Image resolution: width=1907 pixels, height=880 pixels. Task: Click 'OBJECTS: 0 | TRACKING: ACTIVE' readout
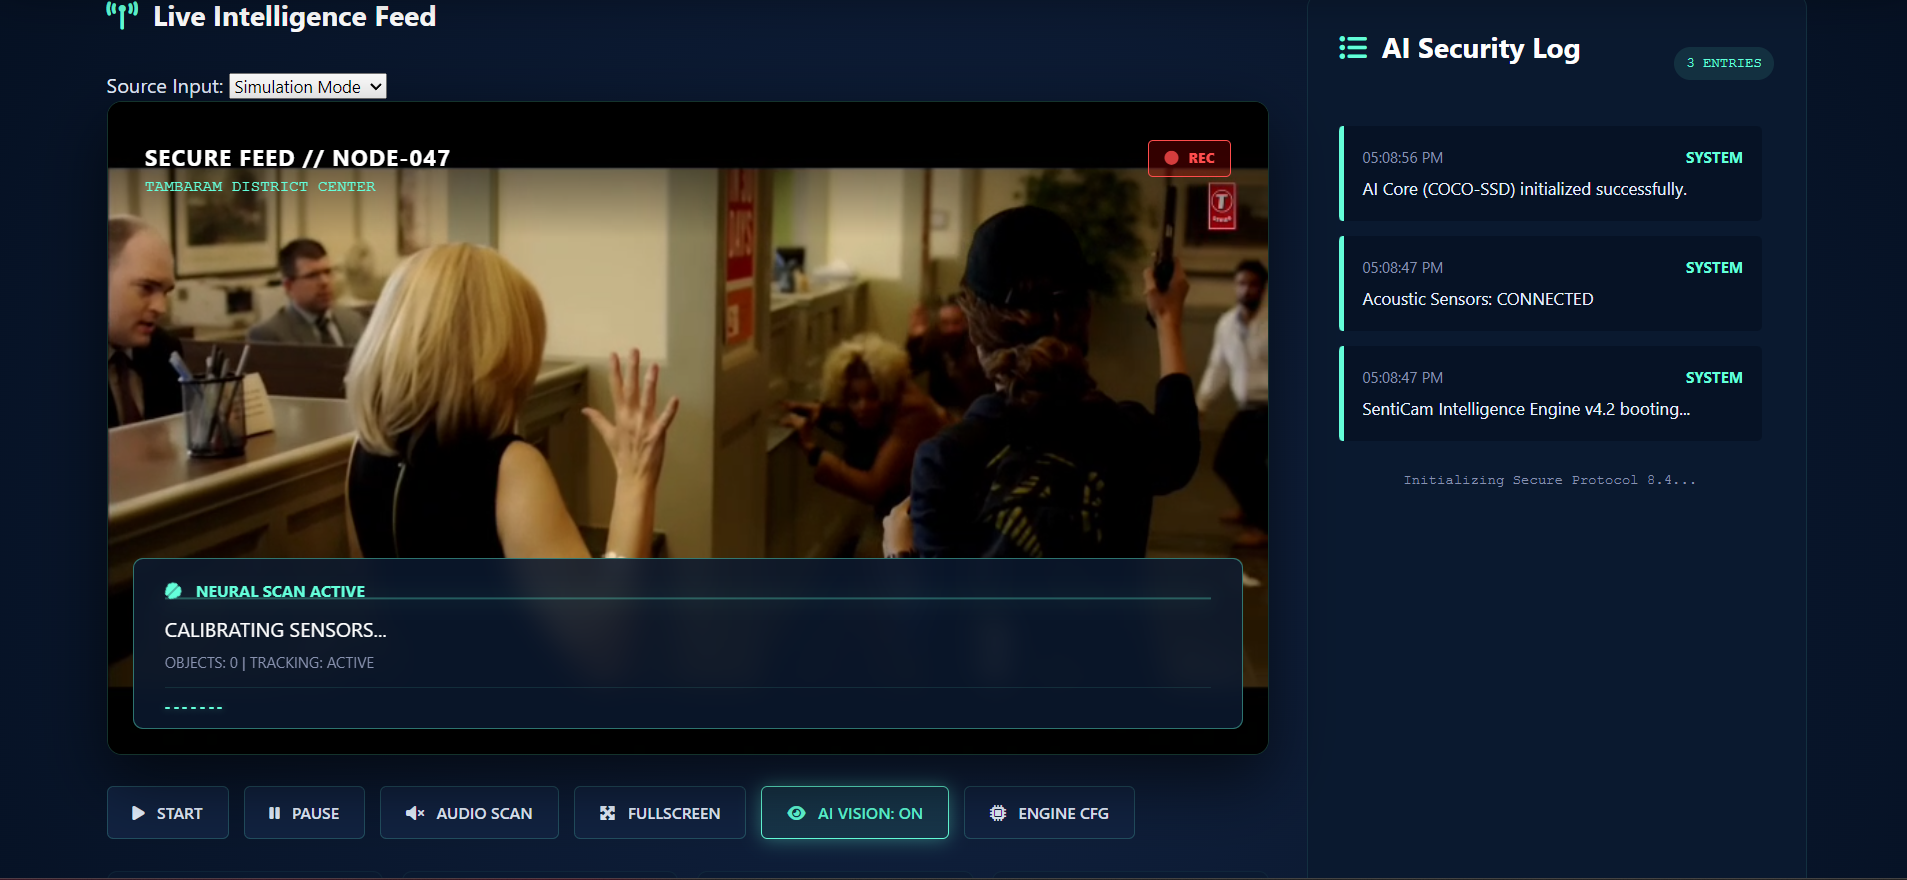[269, 663]
